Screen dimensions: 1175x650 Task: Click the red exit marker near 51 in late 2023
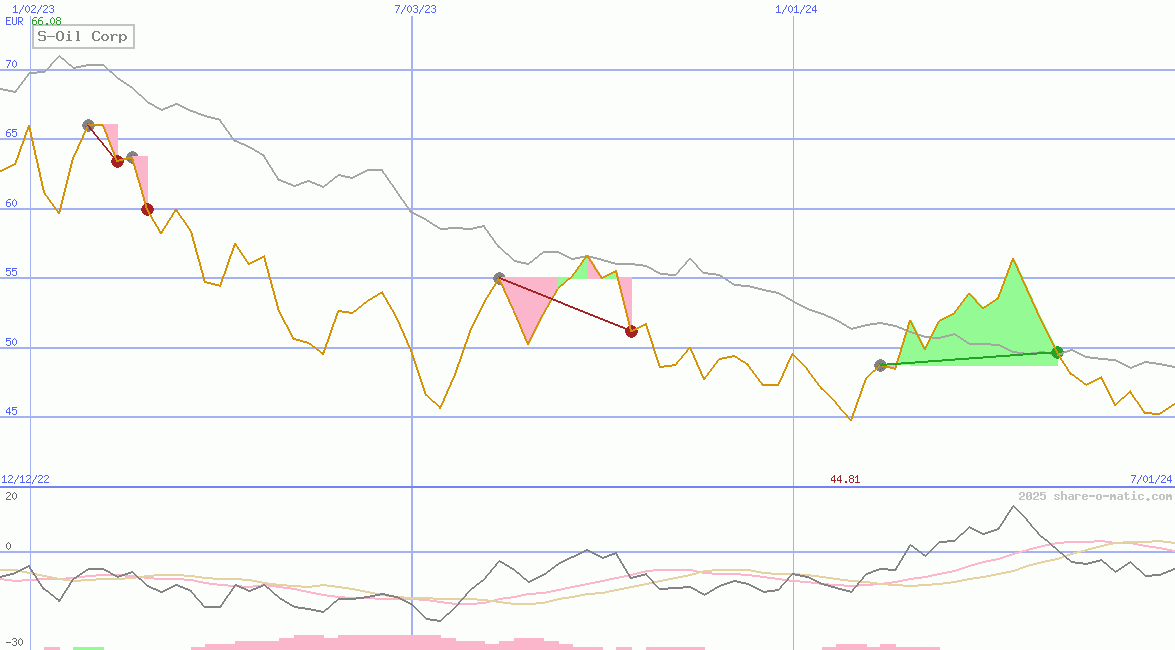[x=631, y=331]
